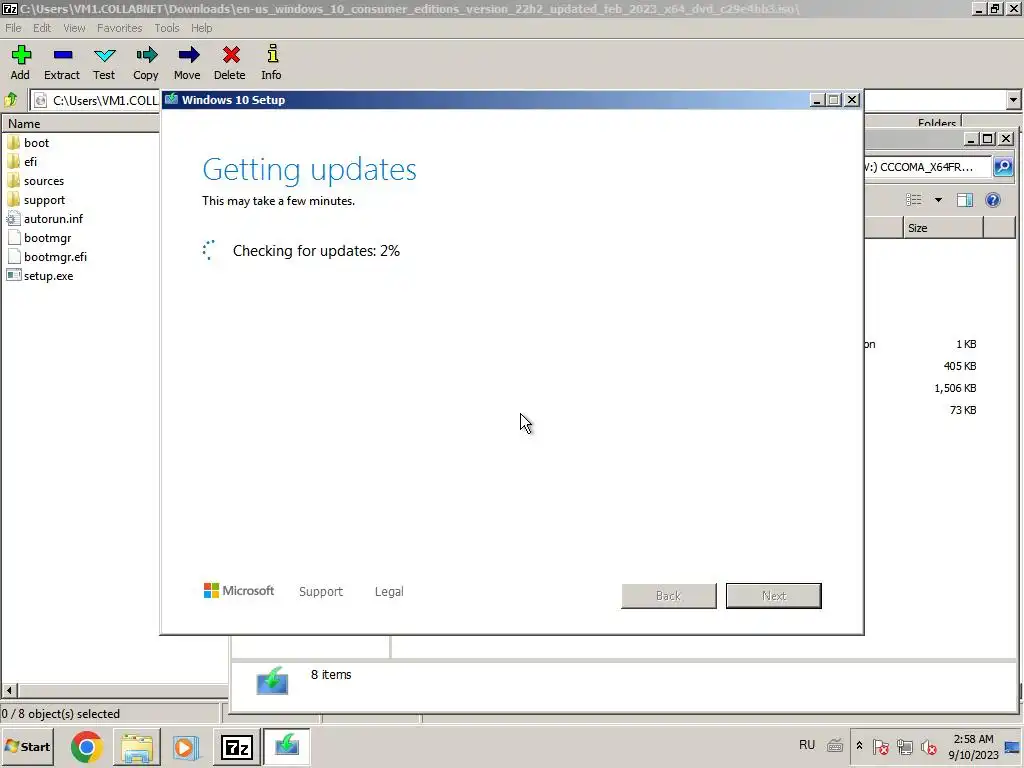Open the network tray icon
The height and width of the screenshot is (768, 1024).
pos(904,746)
